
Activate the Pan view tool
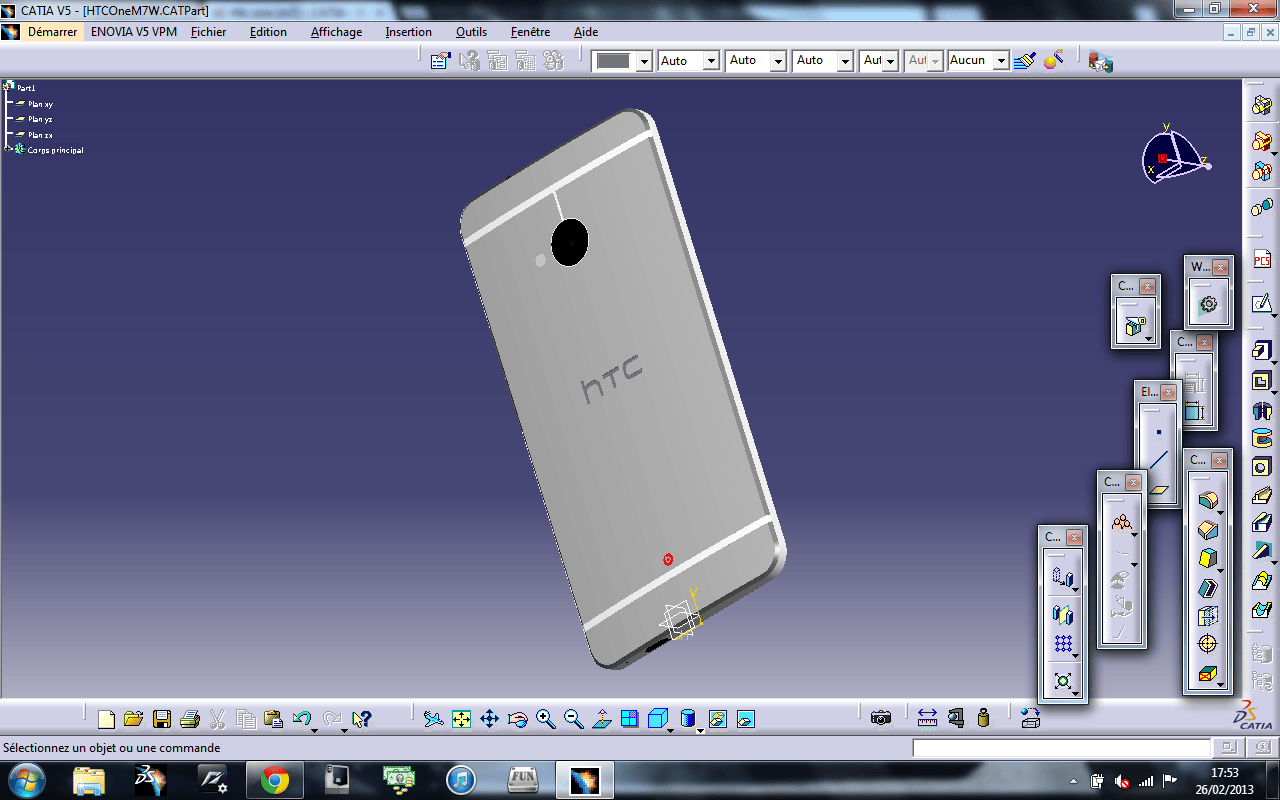tap(489, 718)
